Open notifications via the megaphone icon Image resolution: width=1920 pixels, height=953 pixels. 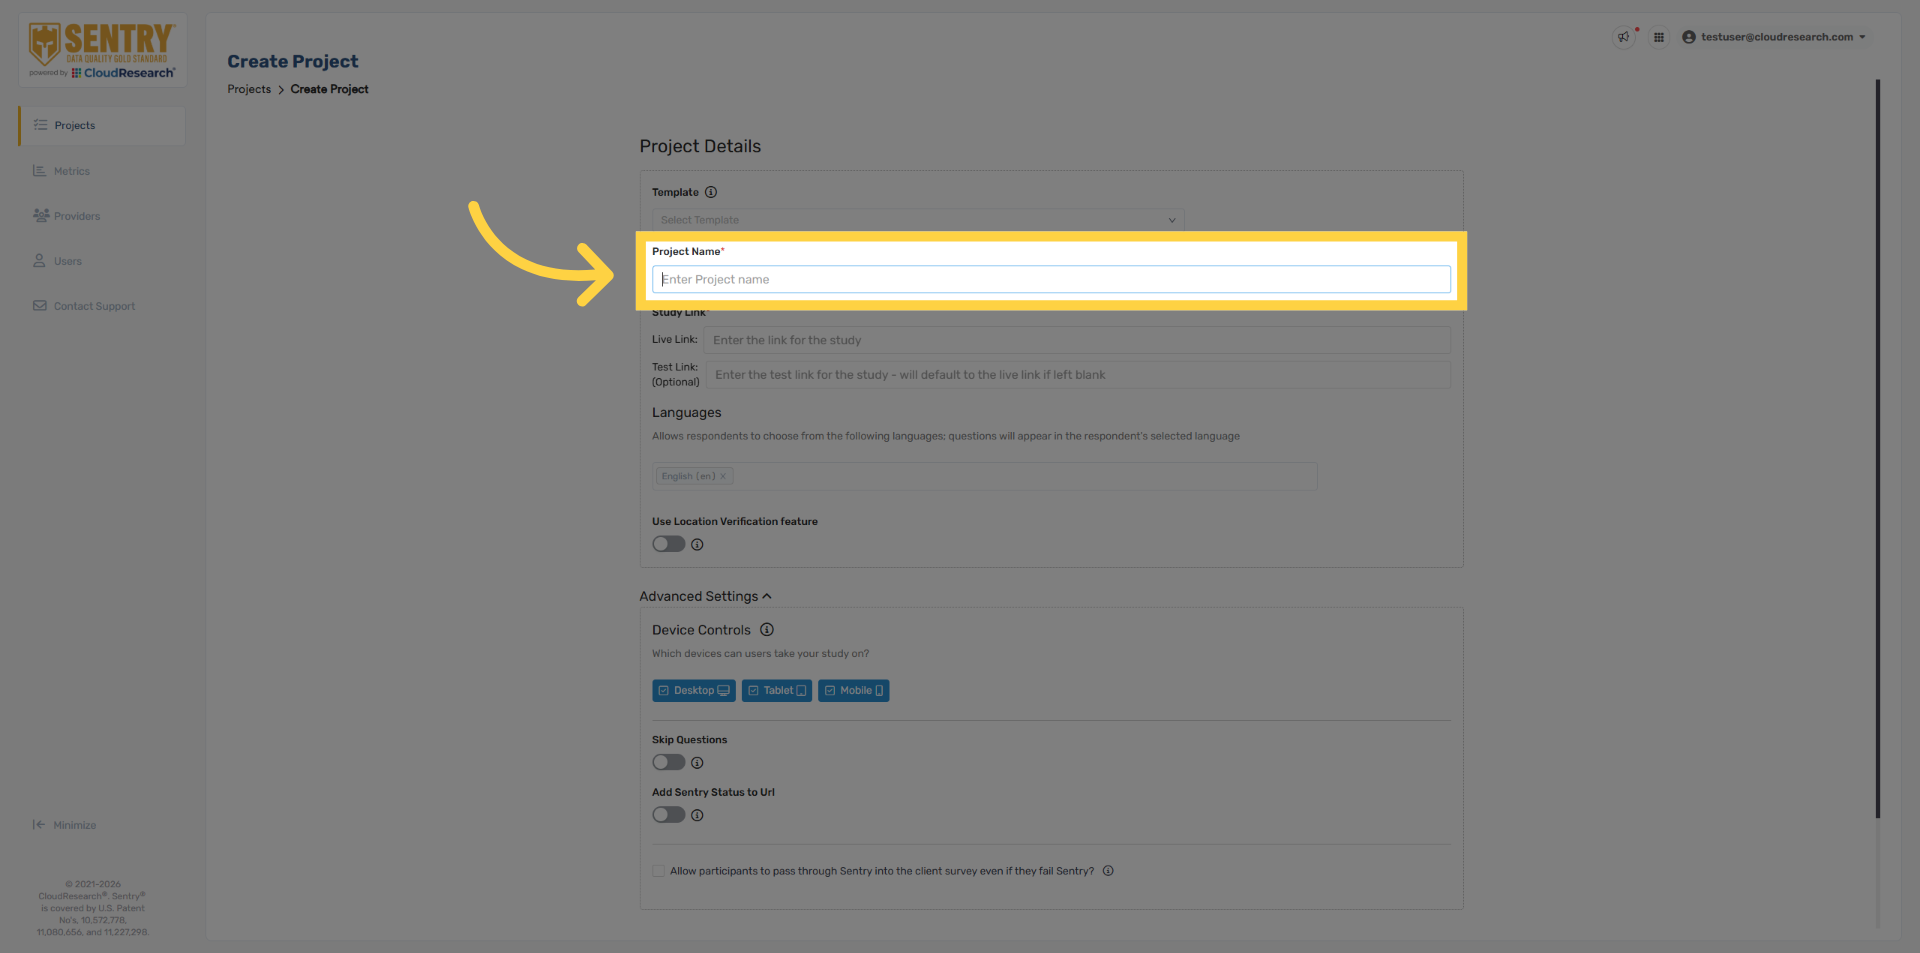[x=1623, y=37]
